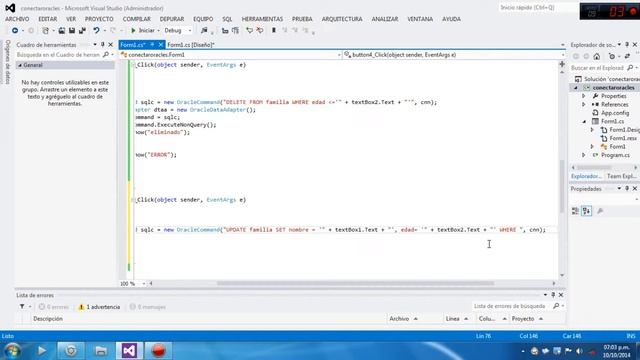The width and height of the screenshot is (640, 360).
Task: Click the Solution Explorer Home icon
Action: pyautogui.click(x=597, y=56)
